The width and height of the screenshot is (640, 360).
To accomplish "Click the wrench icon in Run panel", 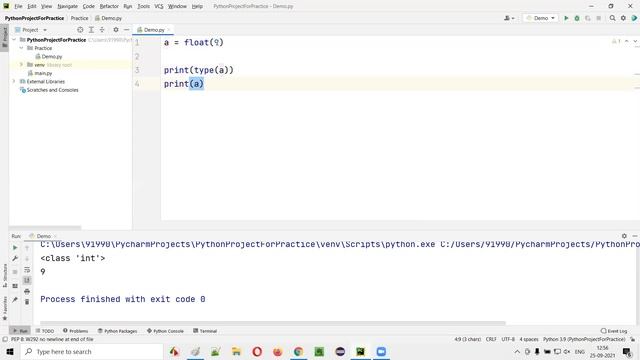I will (15, 258).
